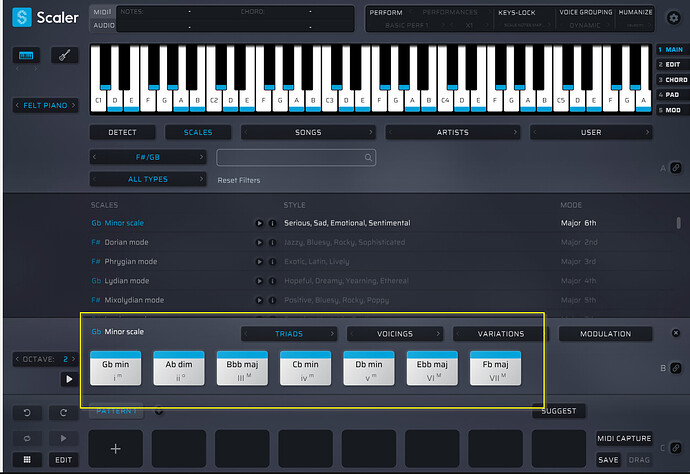The image size is (690, 474).
Task: Click the link icon for section A
Action: click(676, 168)
